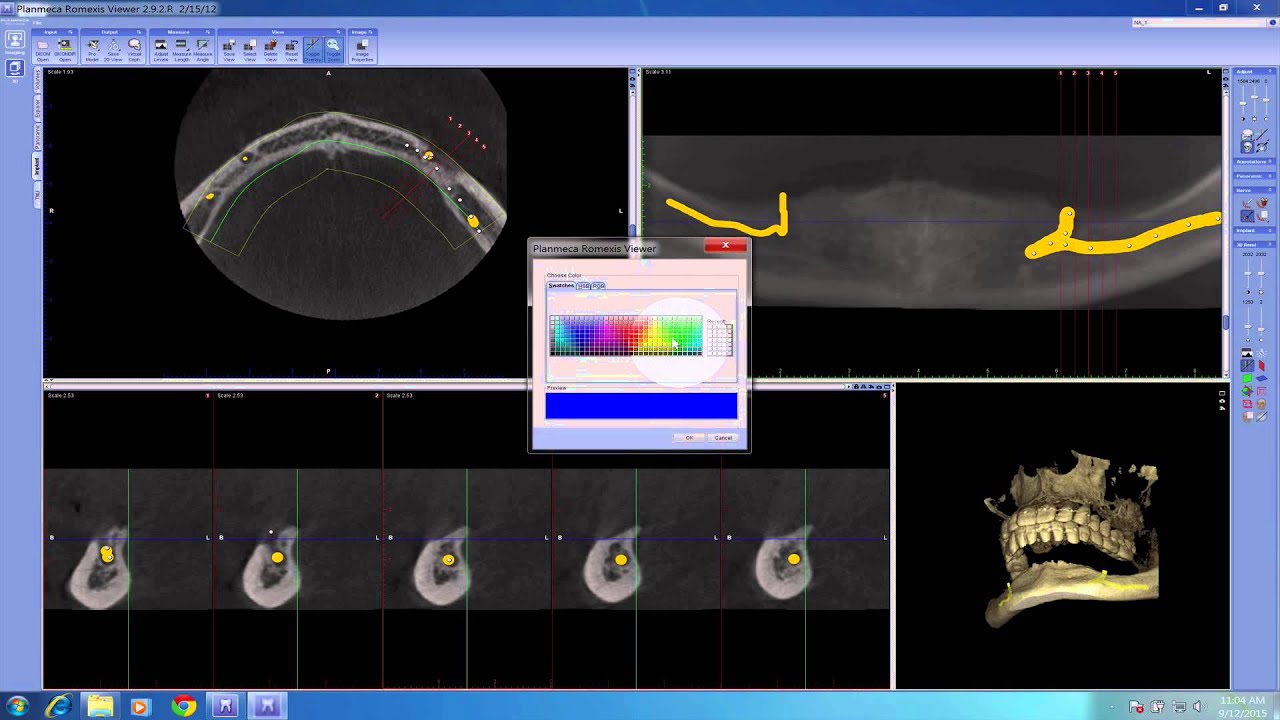Open Google Chrome from the taskbar

pyautogui.click(x=183, y=706)
